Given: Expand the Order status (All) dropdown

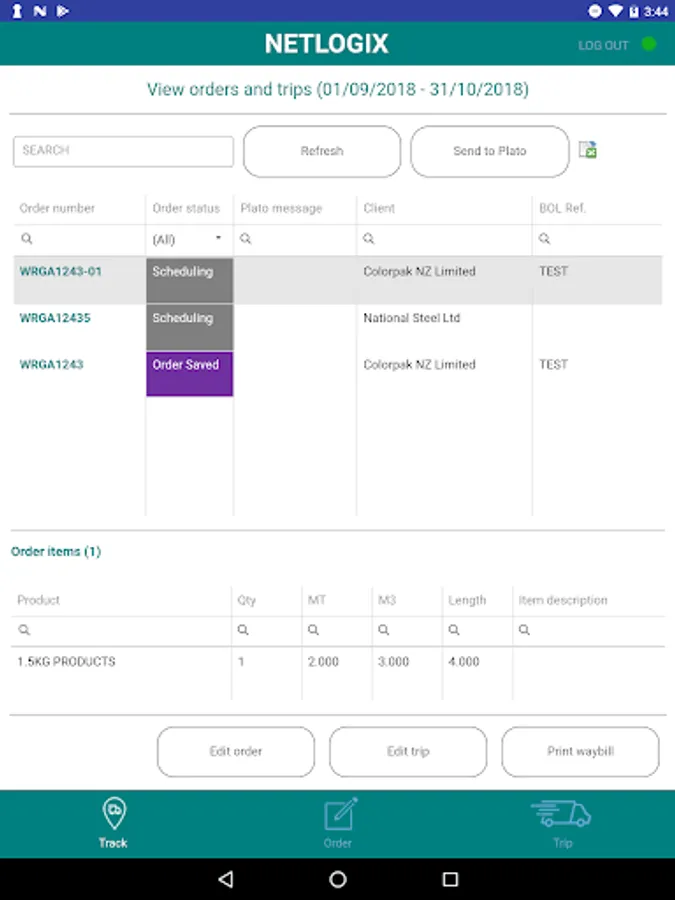Looking at the screenshot, I should (188, 240).
